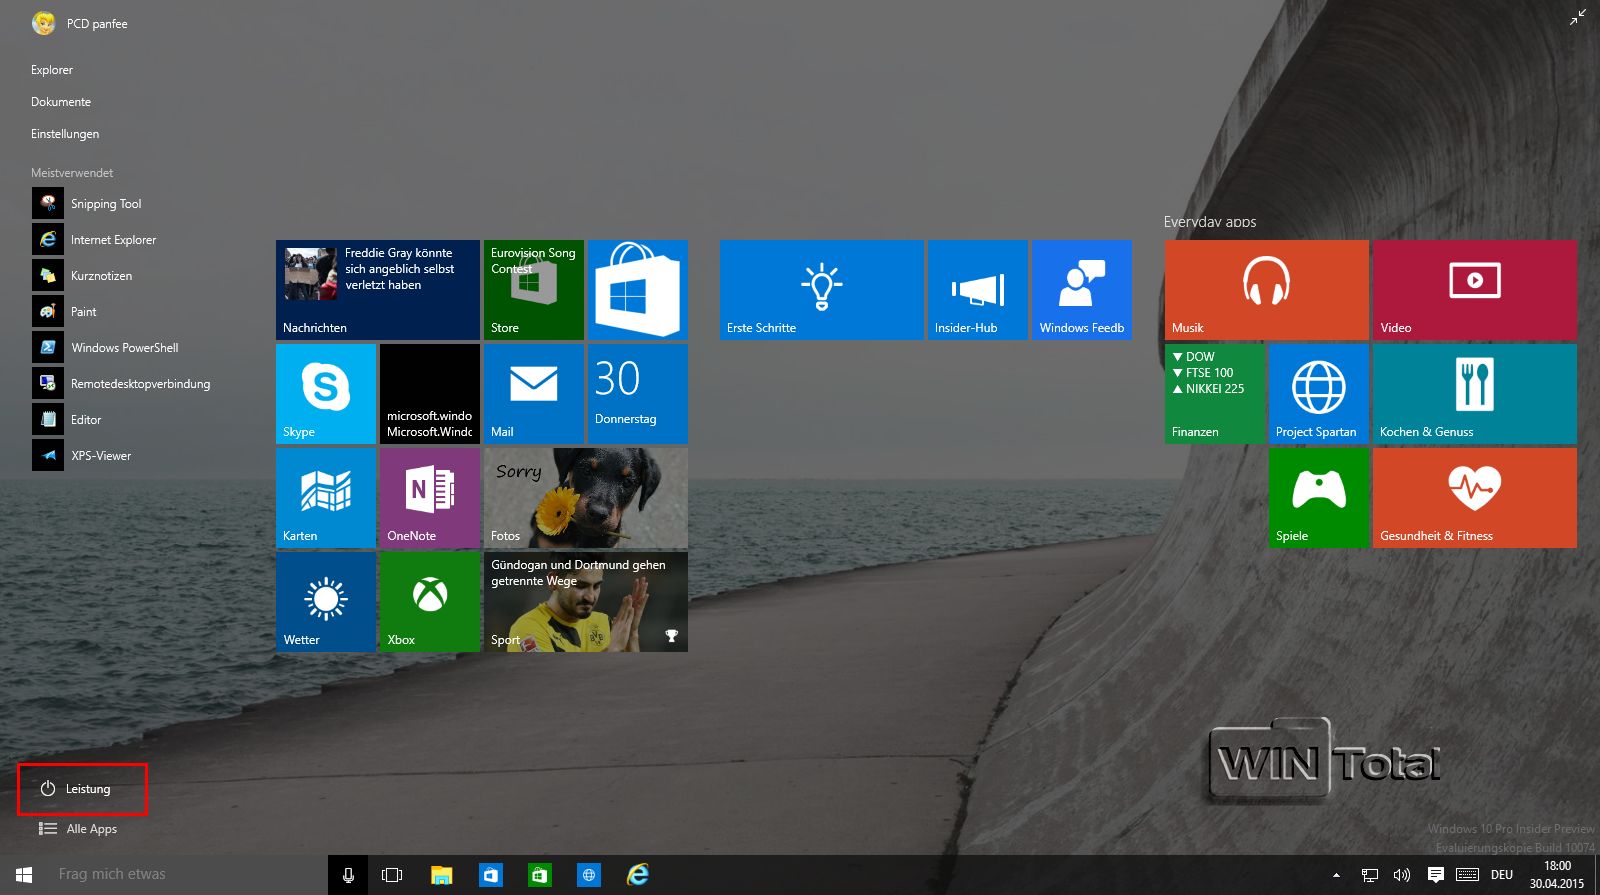1600x895 pixels.
Task: Open the Karten maps tile
Action: (x=326, y=497)
